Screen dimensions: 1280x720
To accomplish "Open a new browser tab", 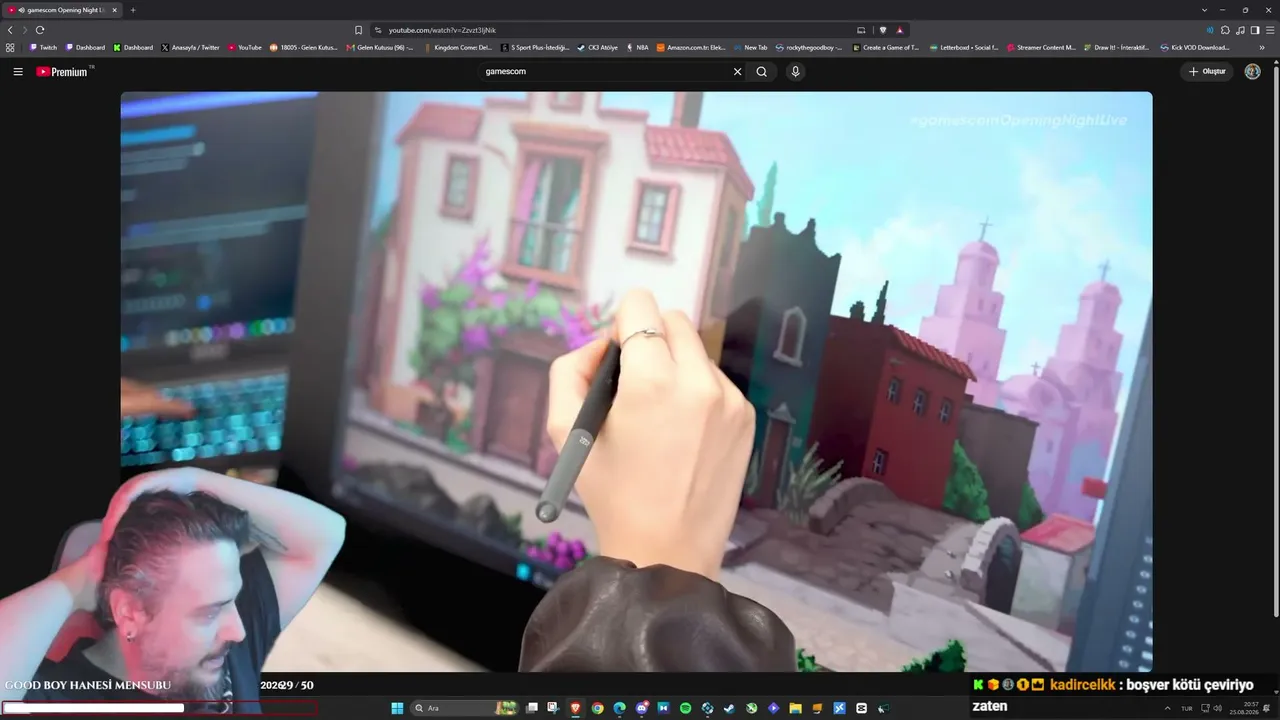I will pos(133,10).
